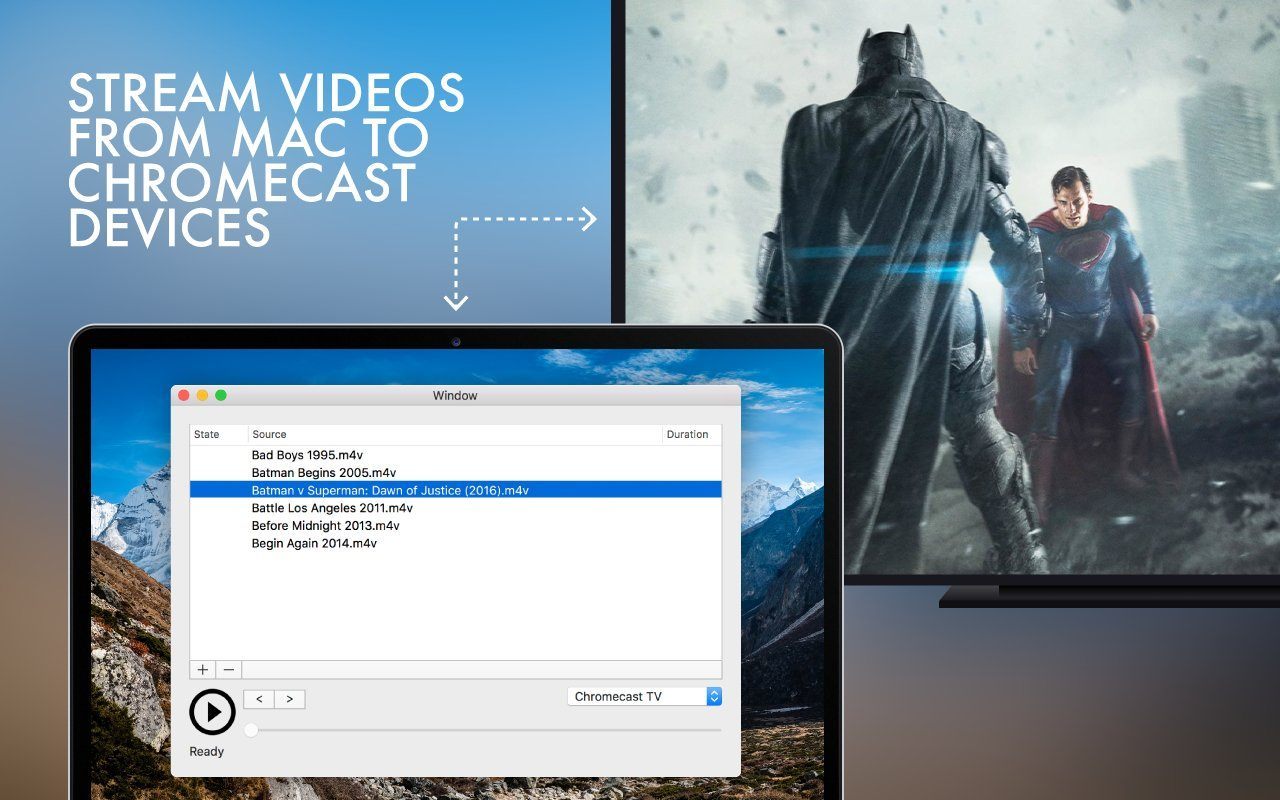Select Battle Los Angeles 2011.m4v row
This screenshot has width=1280, height=800.
456,508
